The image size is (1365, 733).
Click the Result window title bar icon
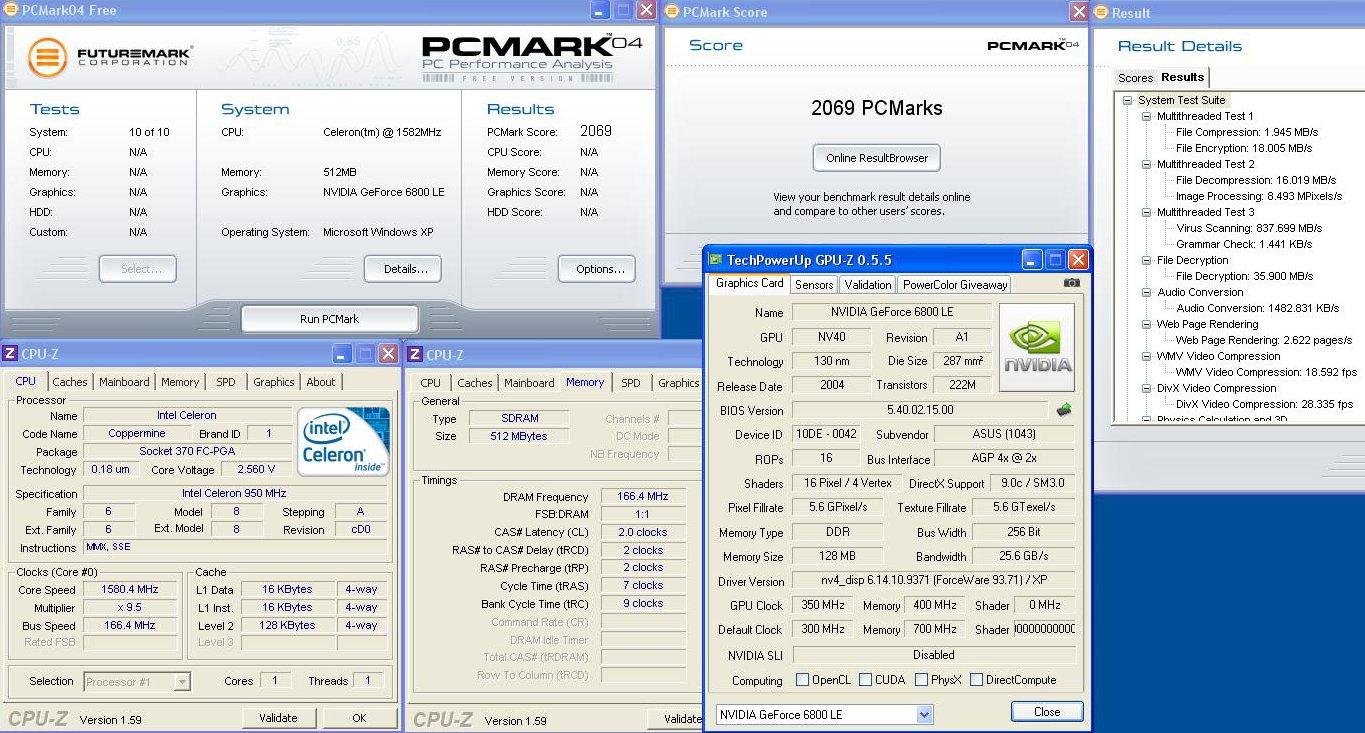click(1100, 12)
